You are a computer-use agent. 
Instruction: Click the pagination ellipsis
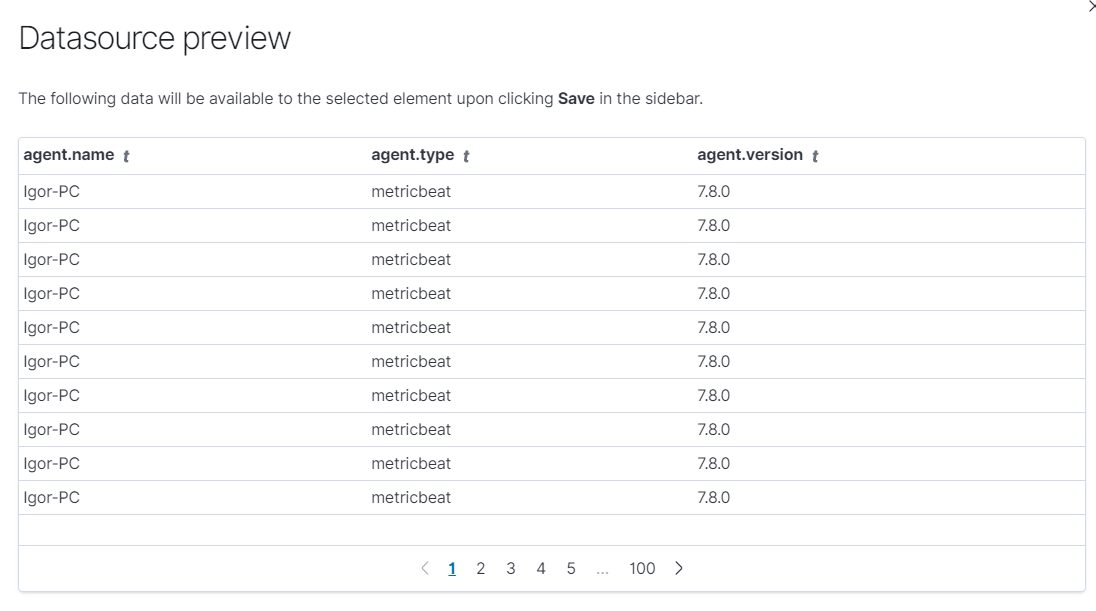coord(603,568)
